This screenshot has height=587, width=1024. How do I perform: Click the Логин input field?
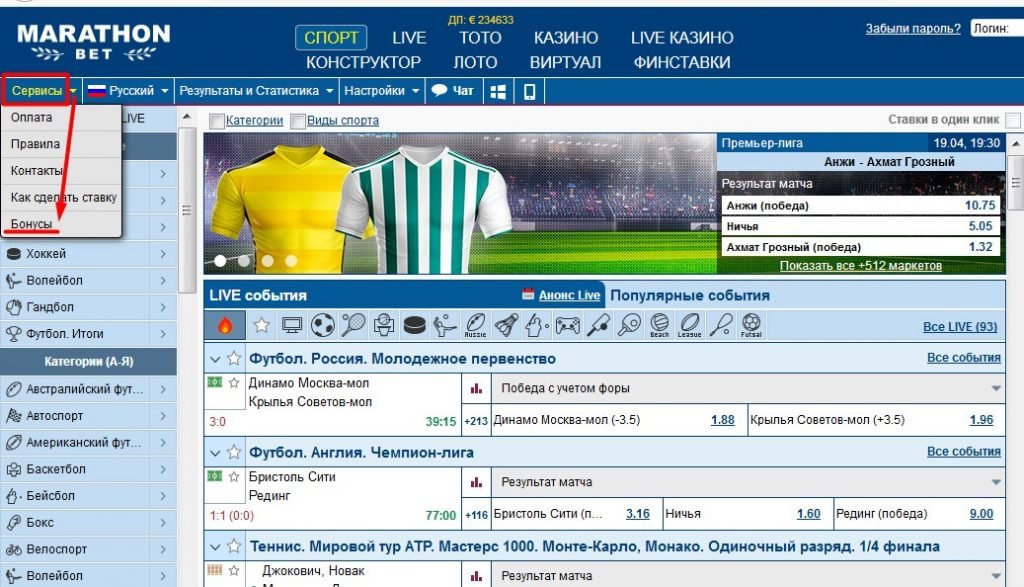click(x=997, y=29)
